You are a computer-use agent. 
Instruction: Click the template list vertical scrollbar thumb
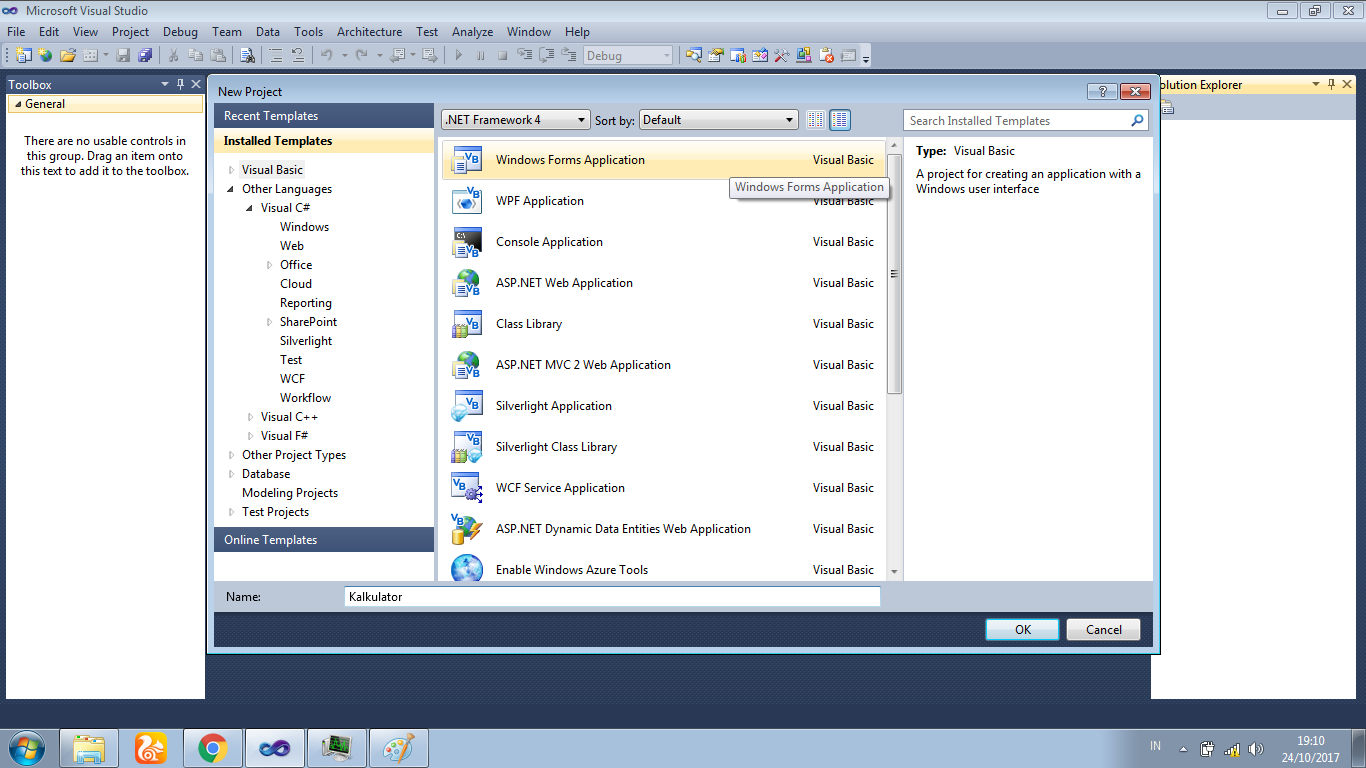(894, 273)
